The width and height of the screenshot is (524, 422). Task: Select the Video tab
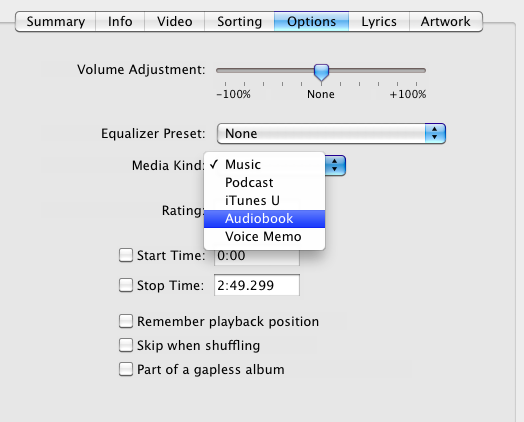point(174,22)
